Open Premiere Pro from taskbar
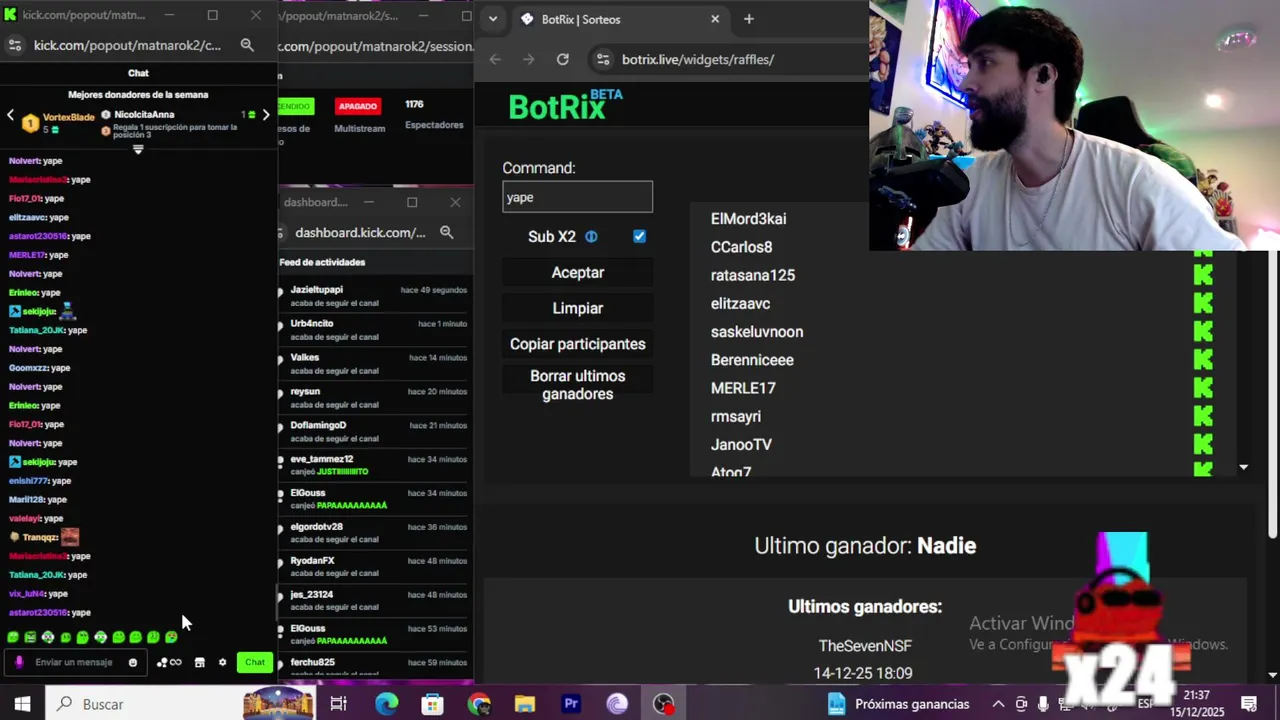This screenshot has height=720, width=1280. click(x=571, y=704)
